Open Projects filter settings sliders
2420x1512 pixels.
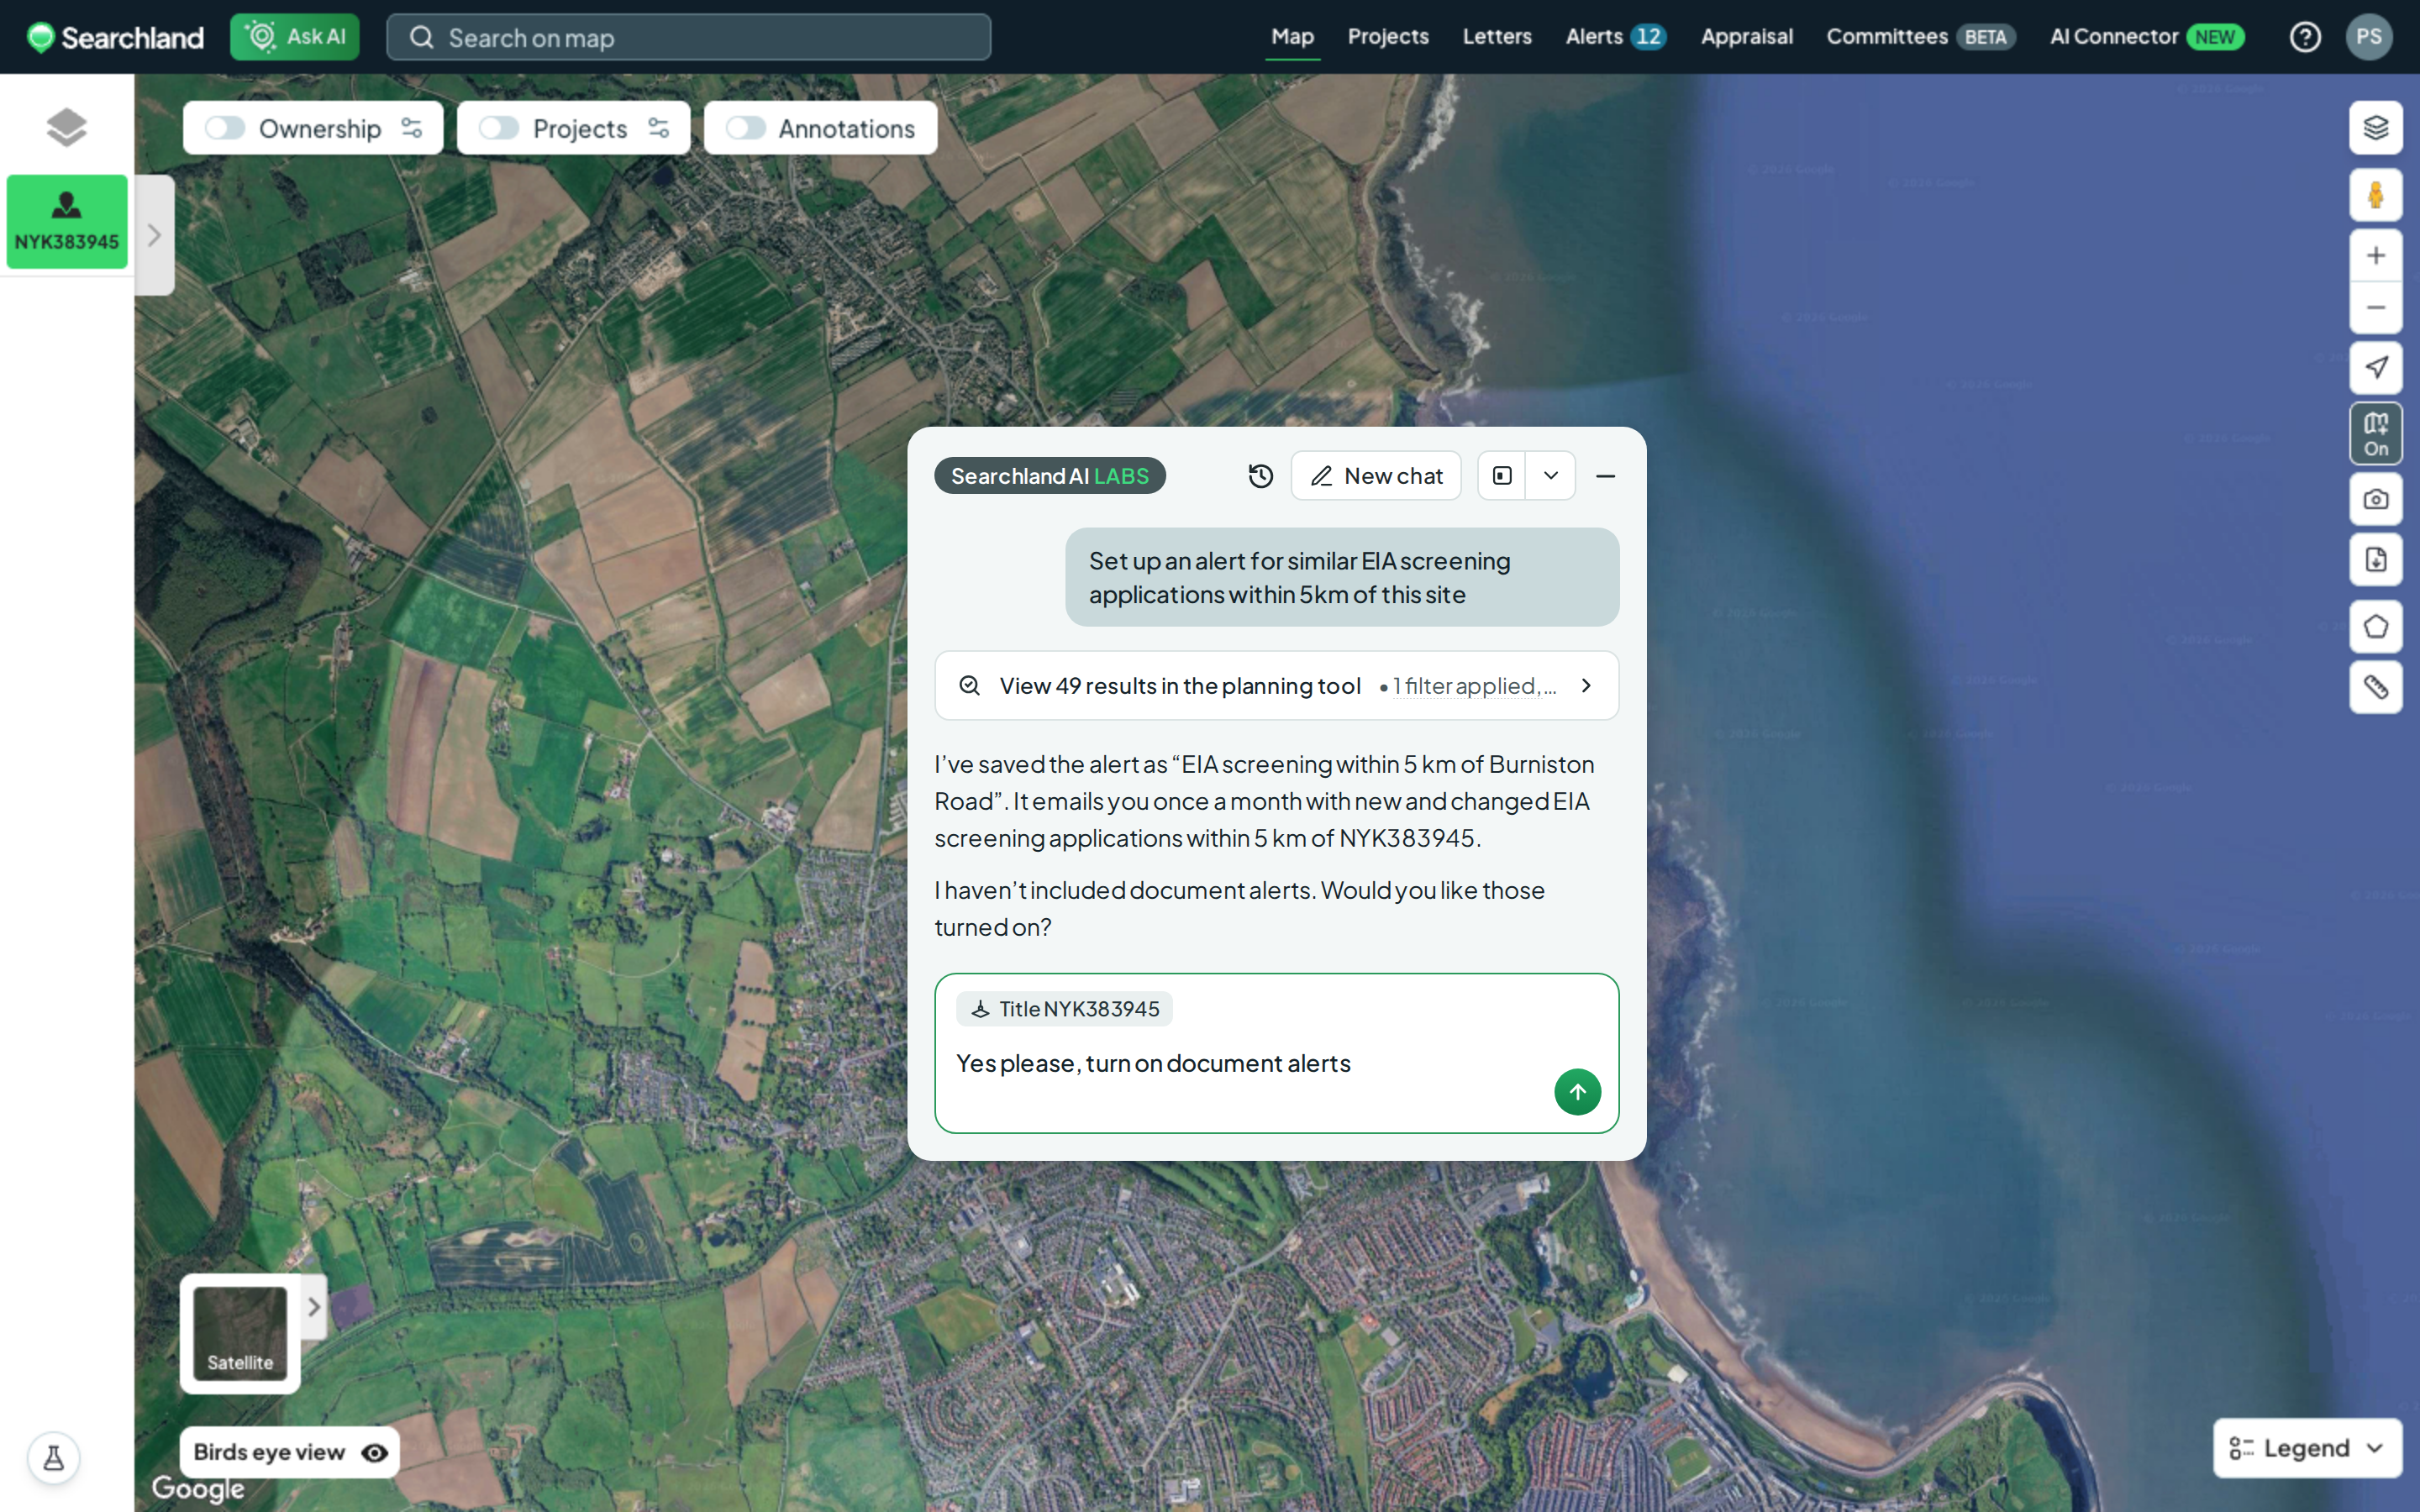659,128
